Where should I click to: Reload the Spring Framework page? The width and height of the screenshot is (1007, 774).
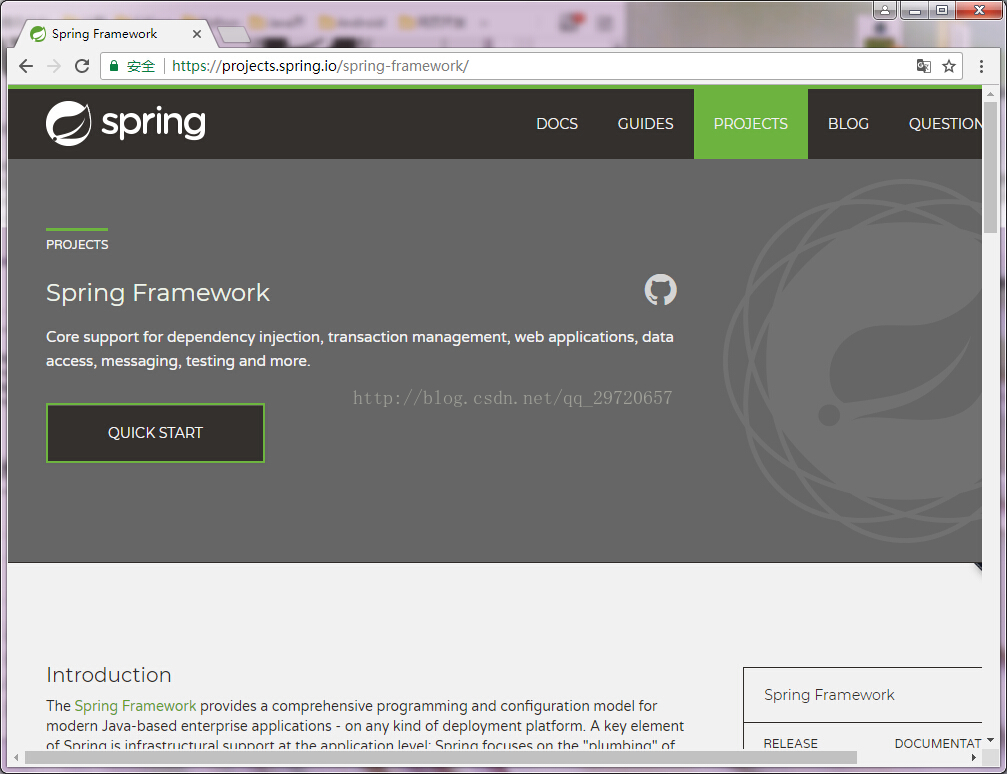82,66
